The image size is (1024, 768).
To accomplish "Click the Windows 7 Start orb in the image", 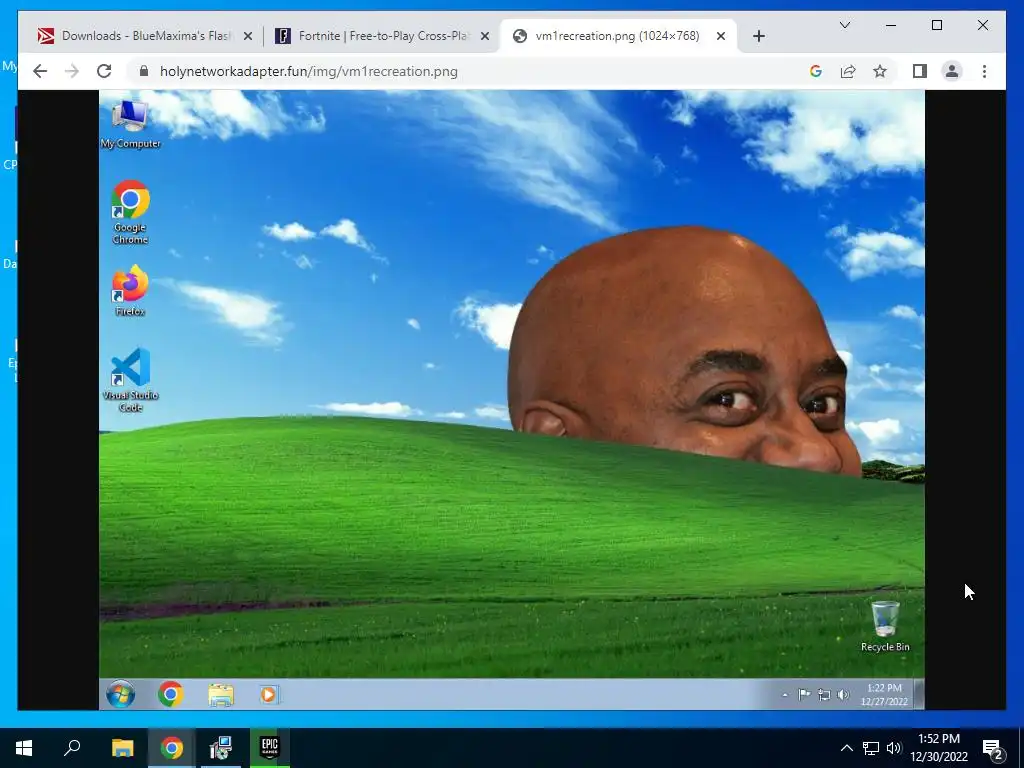I will [121, 694].
